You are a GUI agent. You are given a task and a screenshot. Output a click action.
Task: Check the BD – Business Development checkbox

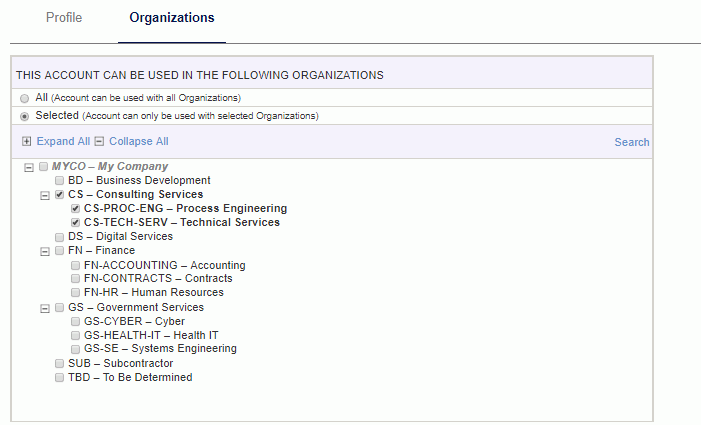[60, 181]
